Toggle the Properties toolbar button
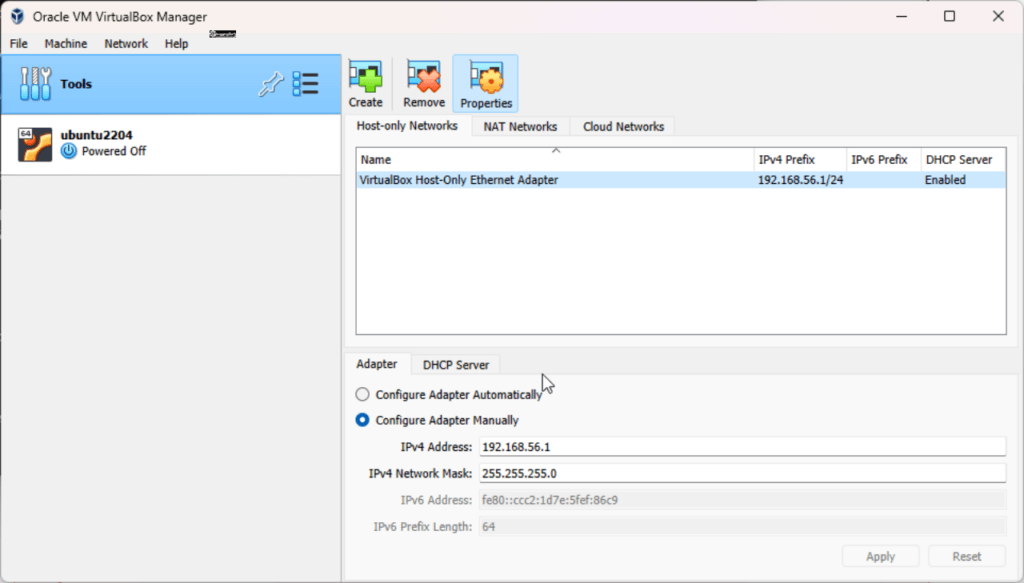The width and height of the screenshot is (1024, 583). 486,84
